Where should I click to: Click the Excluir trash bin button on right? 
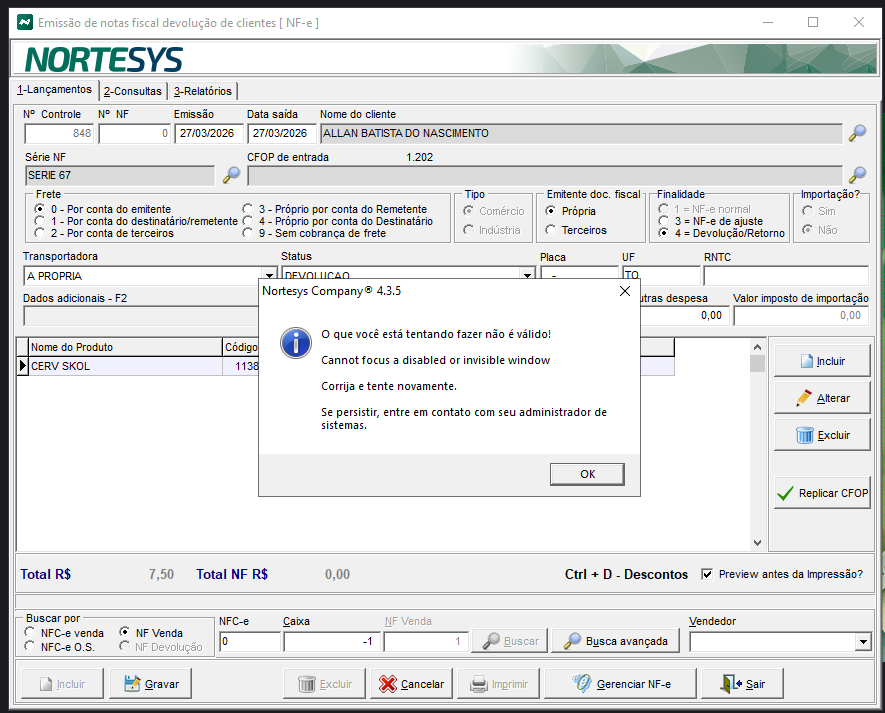(x=821, y=435)
